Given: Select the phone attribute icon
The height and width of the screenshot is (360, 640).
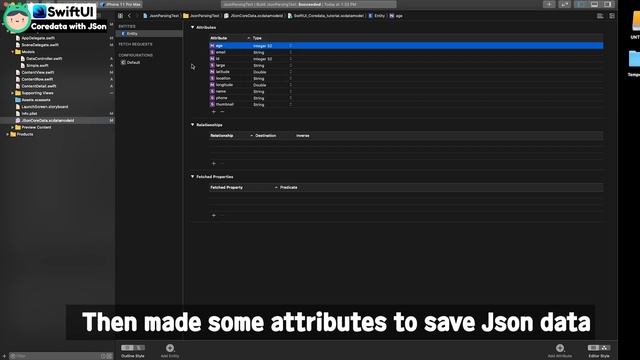Looking at the screenshot, I should [x=212, y=98].
